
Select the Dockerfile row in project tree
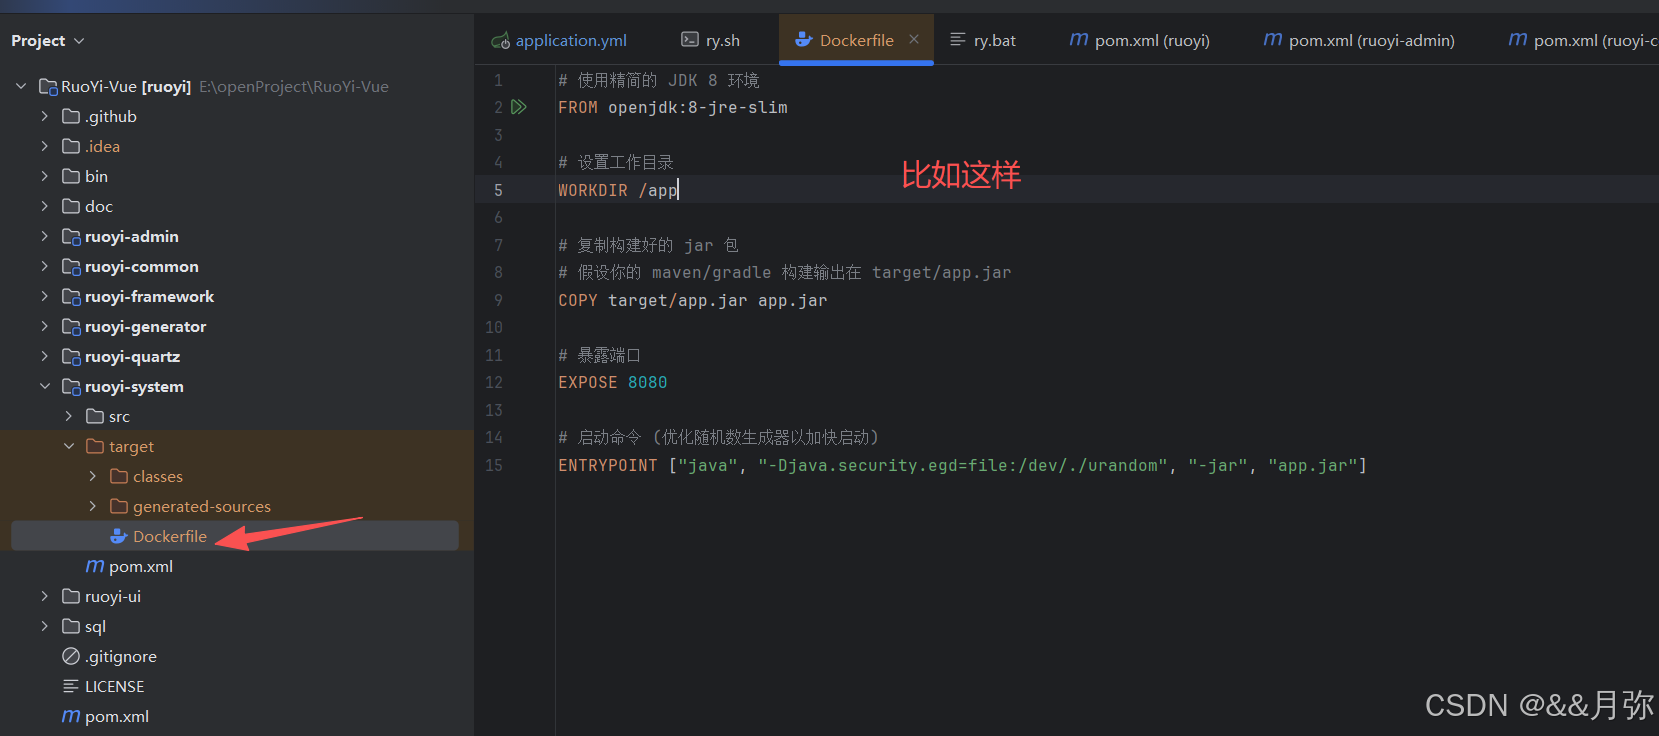tap(235, 536)
